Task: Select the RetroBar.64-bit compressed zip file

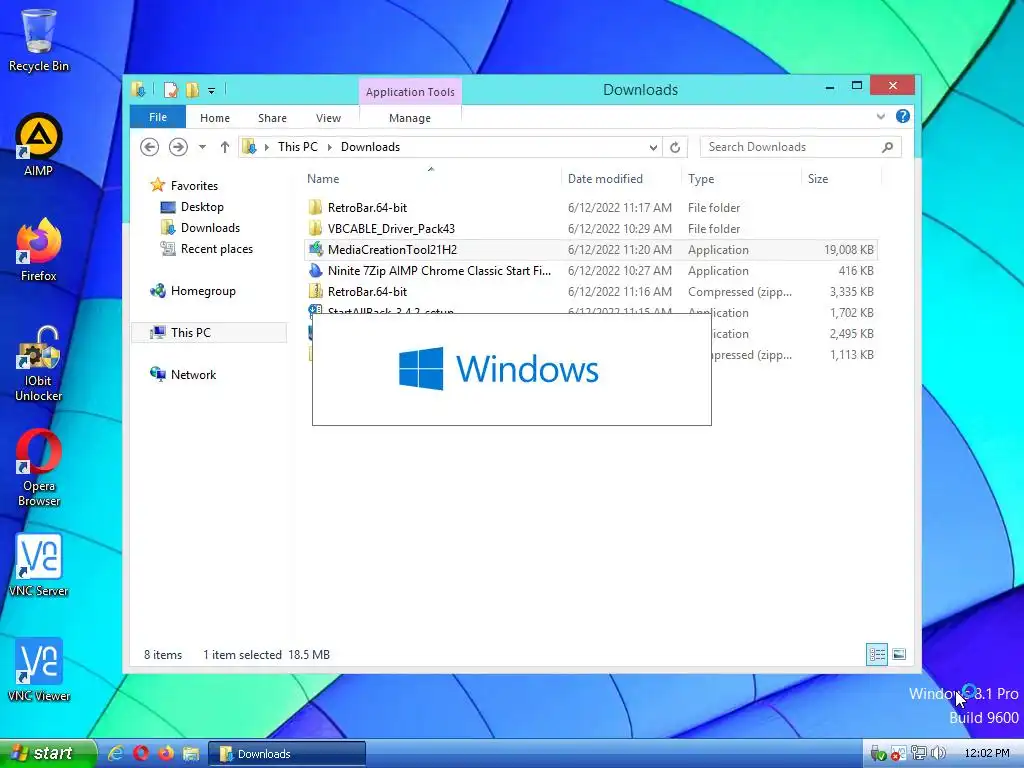Action: click(590, 291)
